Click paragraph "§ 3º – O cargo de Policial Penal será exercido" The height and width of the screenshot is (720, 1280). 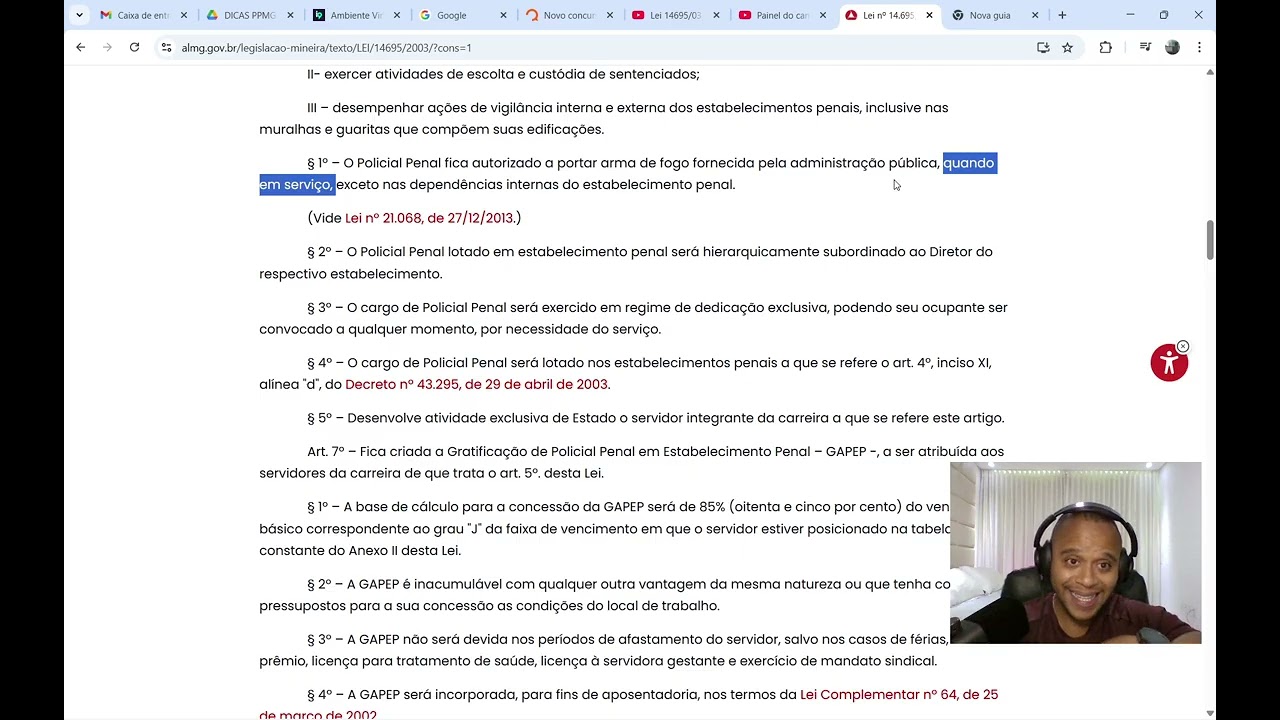click(x=633, y=318)
